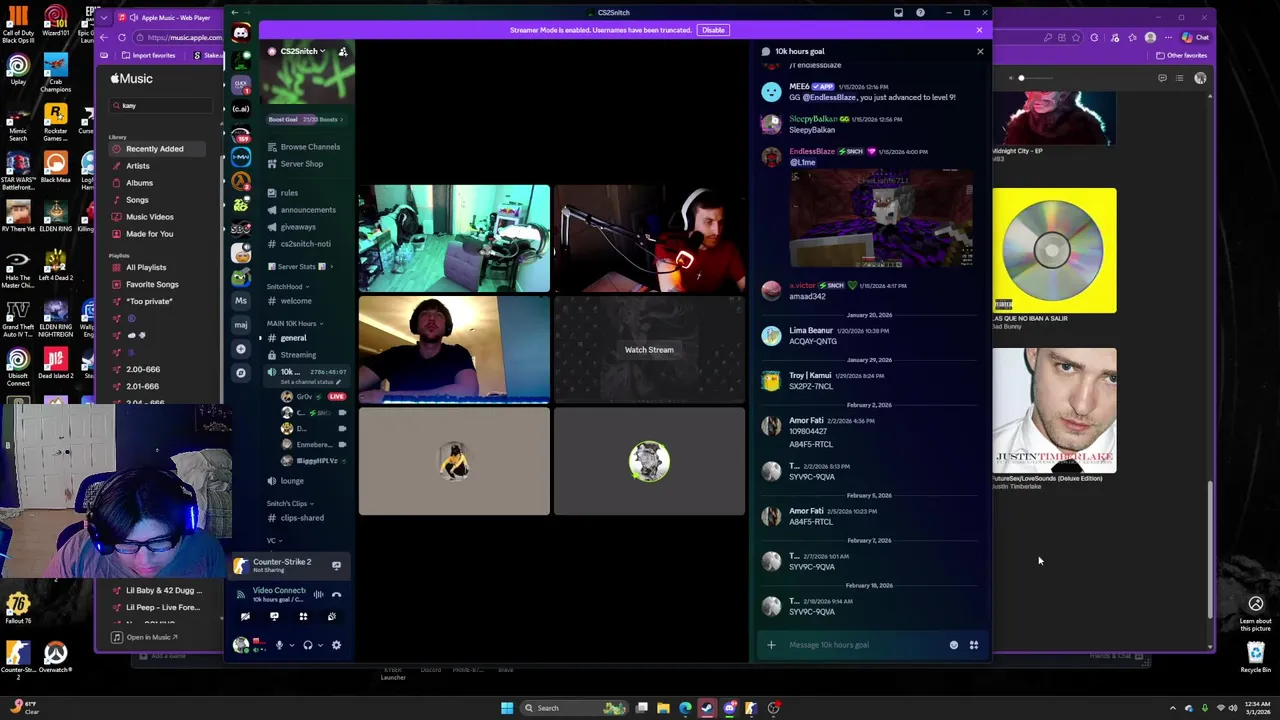Viewport: 1280px width, 720px height.
Task: Share Counter-Strike 2 screen icon
Action: 336,566
